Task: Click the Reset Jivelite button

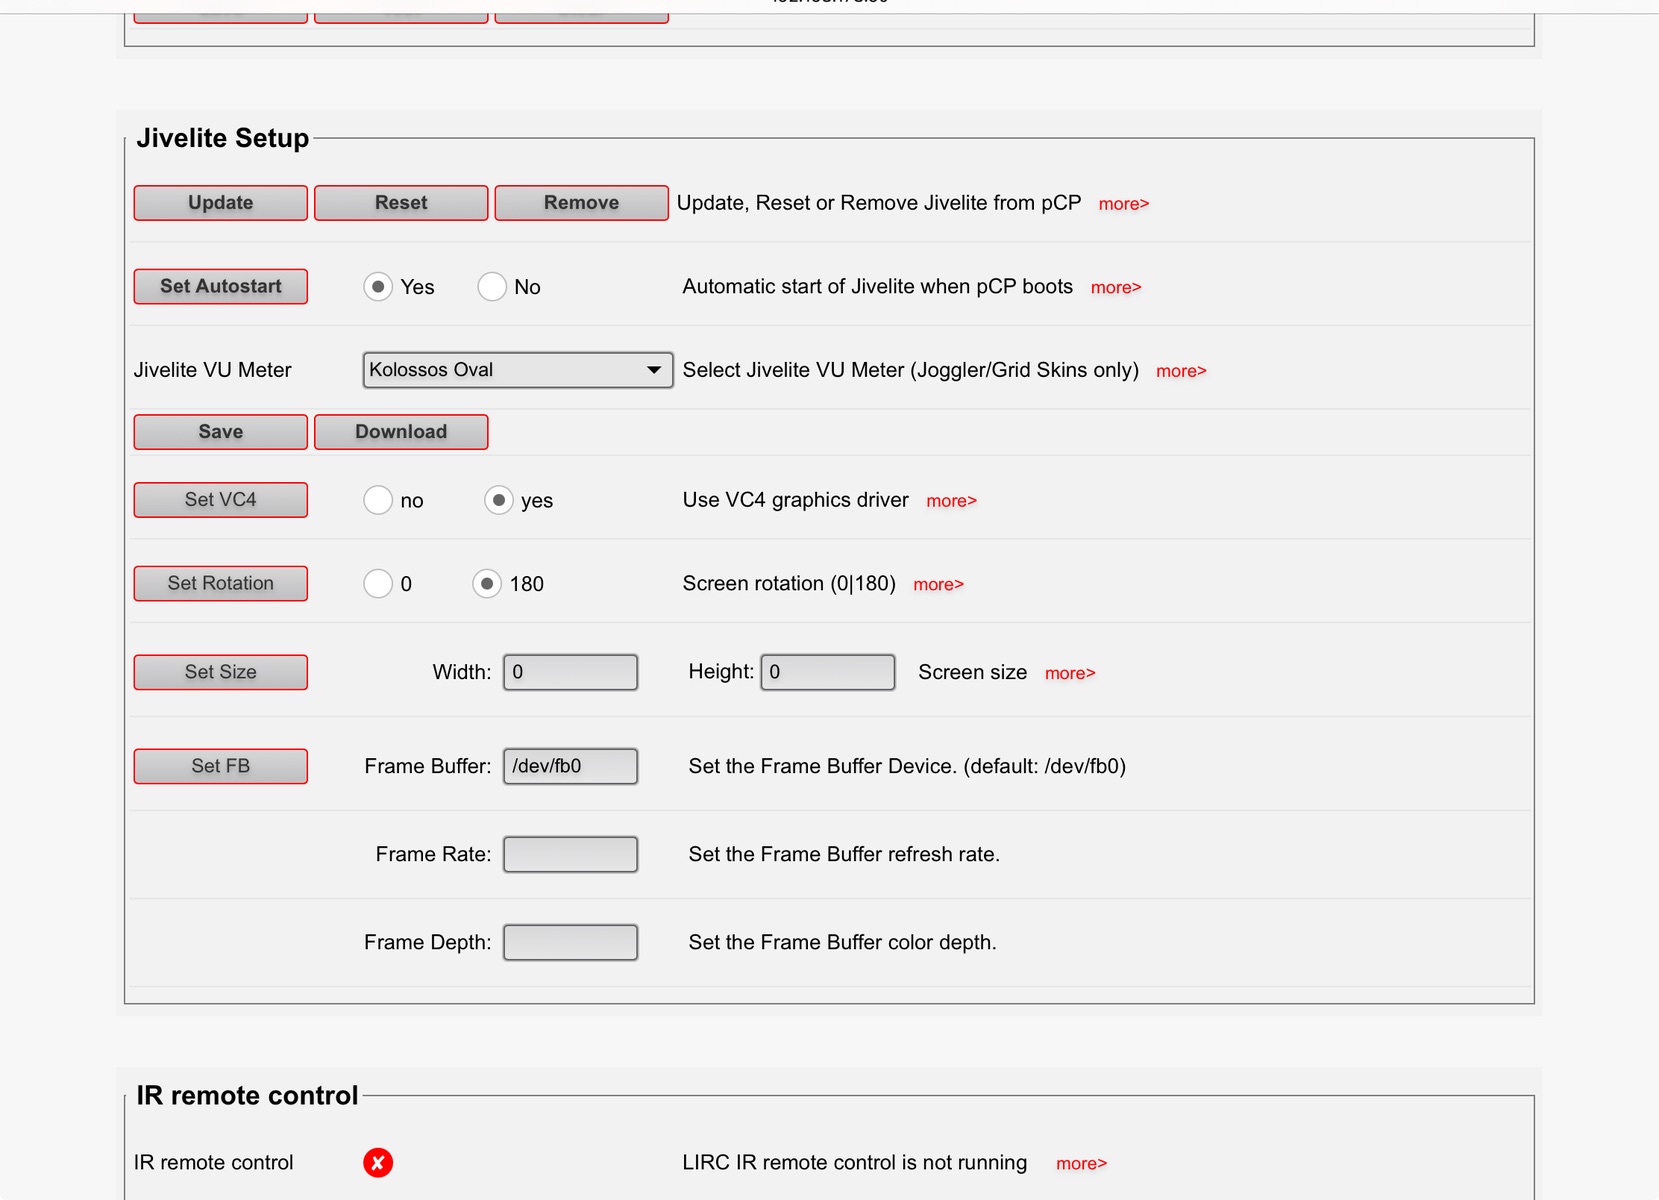Action: pos(401,202)
